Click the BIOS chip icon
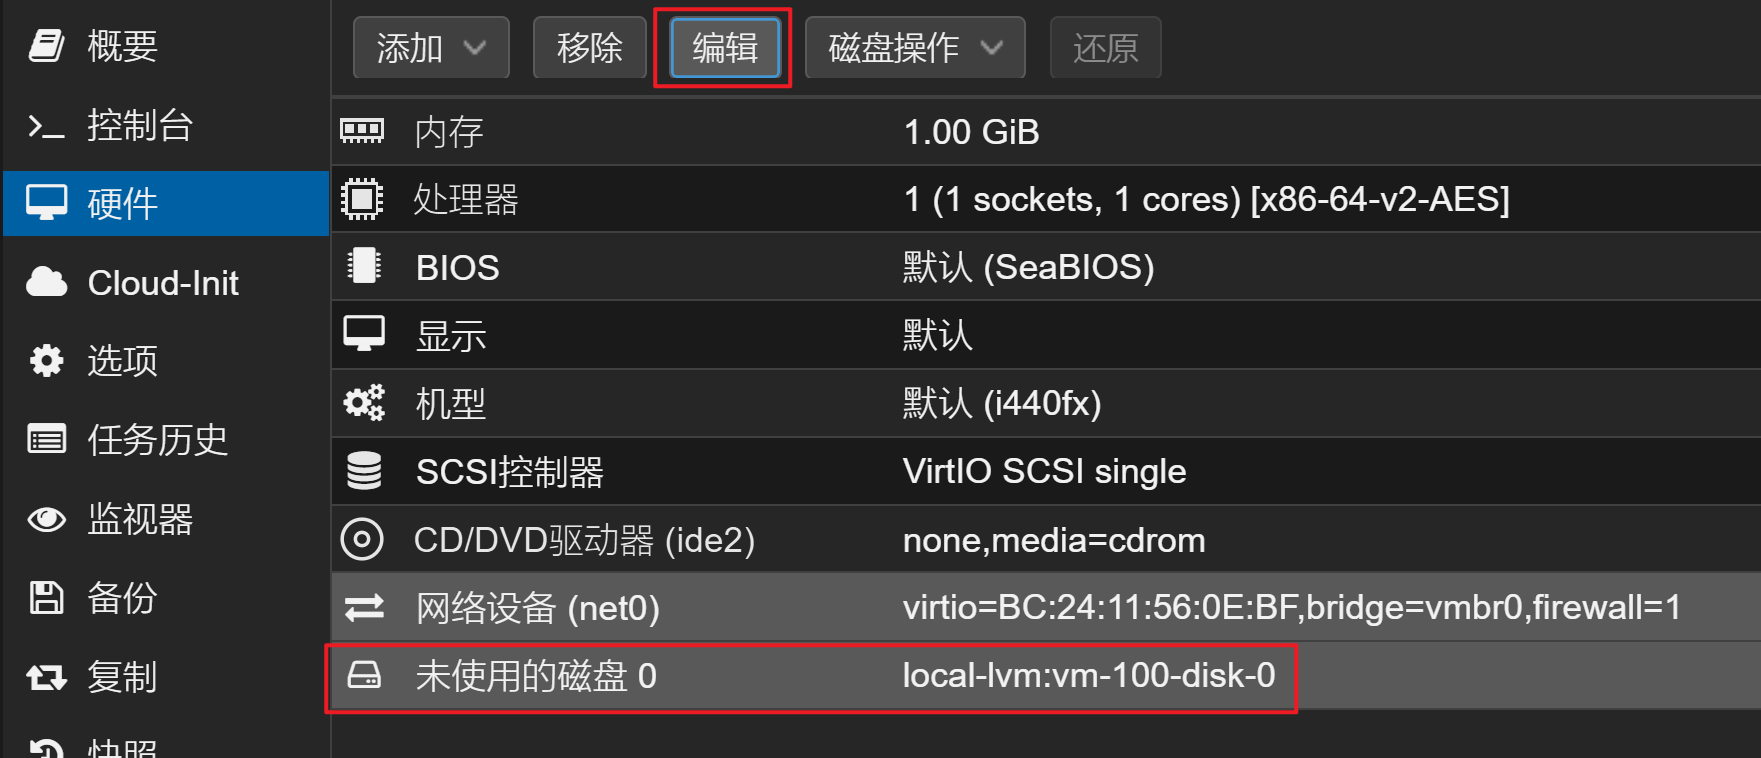Viewport: 1761px width, 758px height. coord(363,266)
